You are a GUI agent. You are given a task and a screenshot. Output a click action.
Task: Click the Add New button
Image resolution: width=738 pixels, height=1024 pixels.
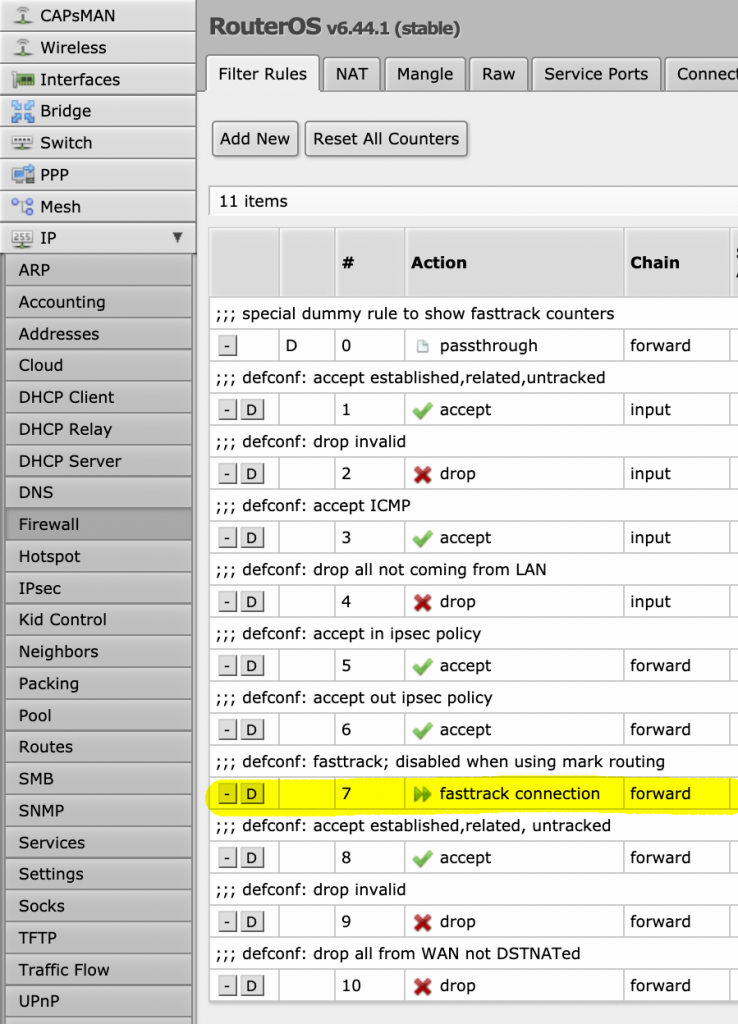coord(255,139)
